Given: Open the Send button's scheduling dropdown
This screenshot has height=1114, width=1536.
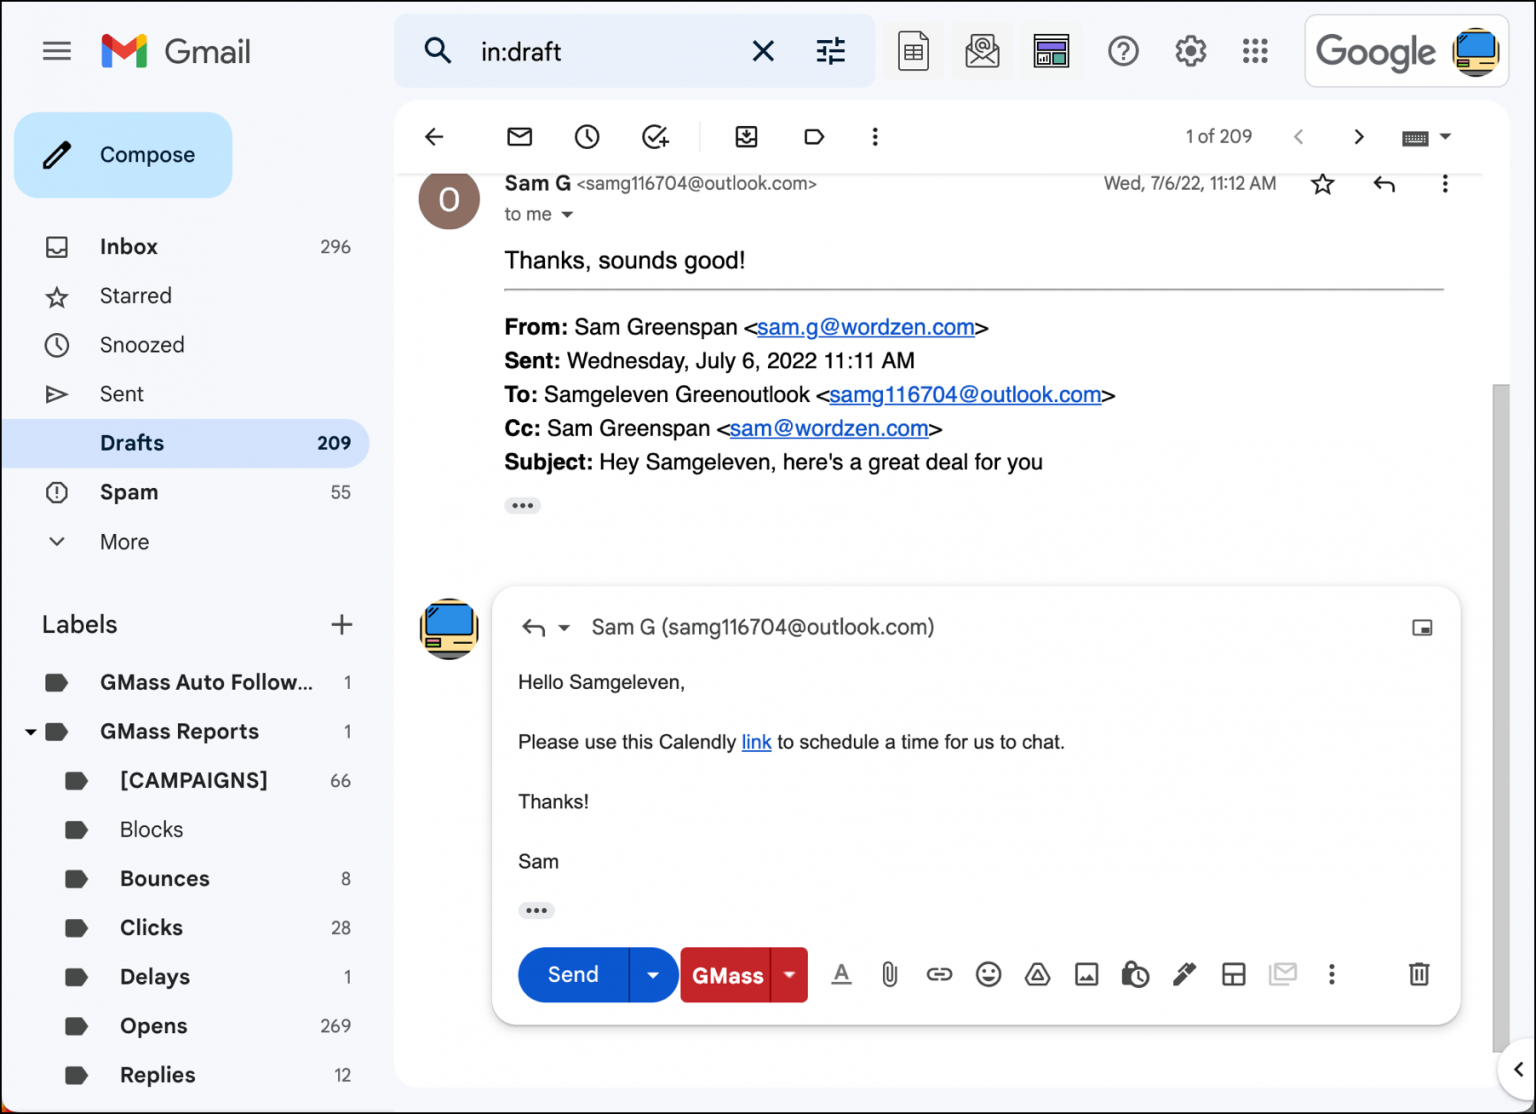Looking at the screenshot, I should [x=652, y=974].
